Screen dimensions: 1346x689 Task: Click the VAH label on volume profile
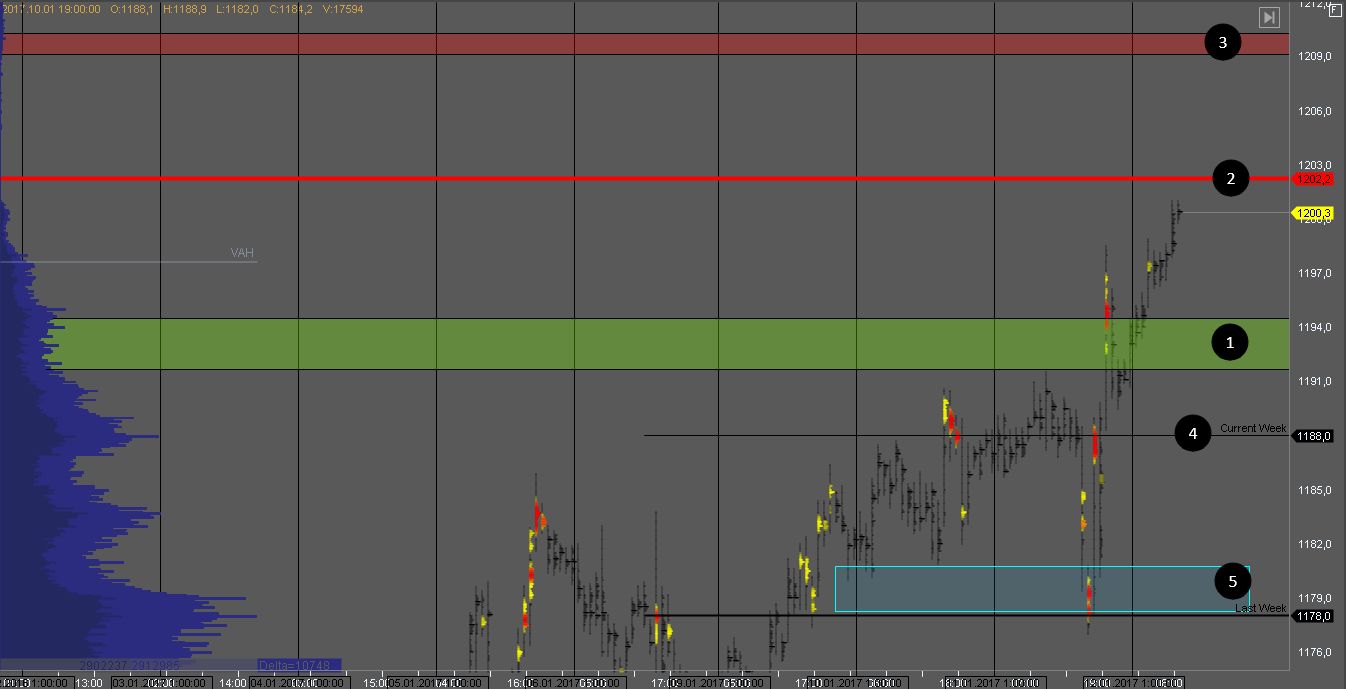(x=242, y=253)
